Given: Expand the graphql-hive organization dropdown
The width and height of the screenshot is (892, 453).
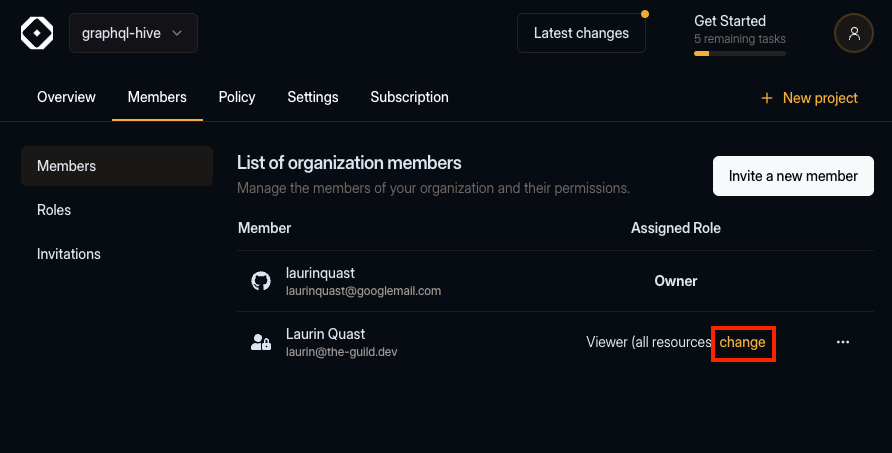Looking at the screenshot, I should pos(133,33).
